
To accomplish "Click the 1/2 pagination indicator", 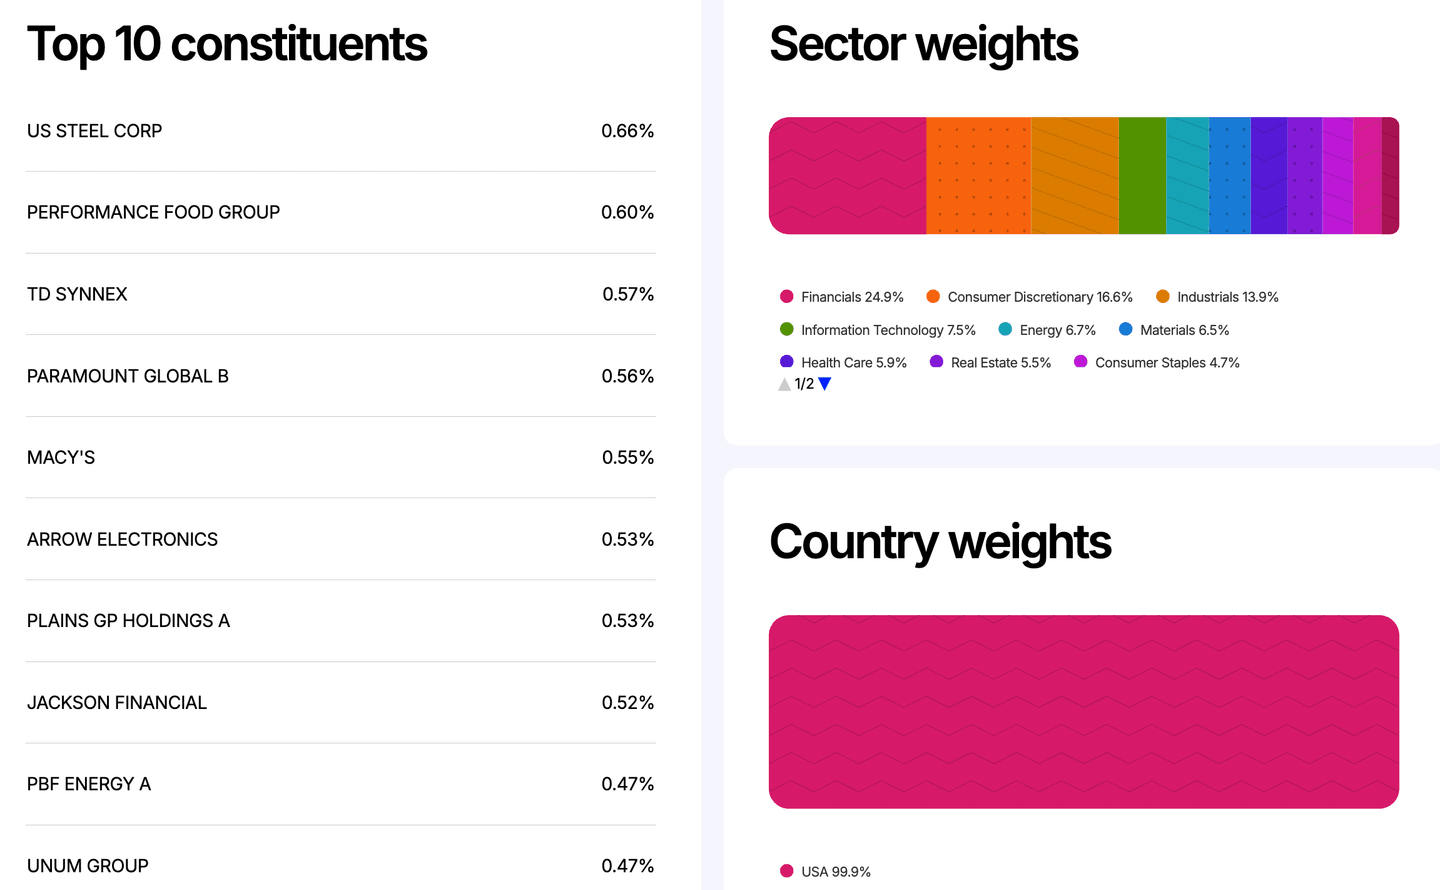I will [x=804, y=384].
